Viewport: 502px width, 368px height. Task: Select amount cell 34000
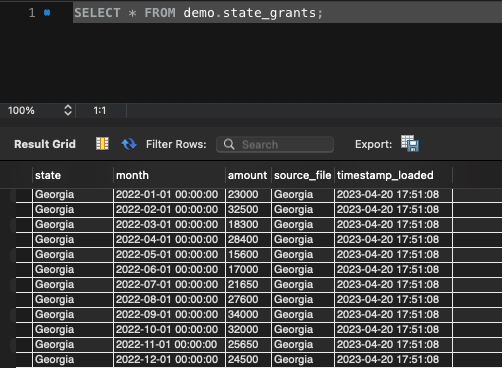pyautogui.click(x=248, y=315)
